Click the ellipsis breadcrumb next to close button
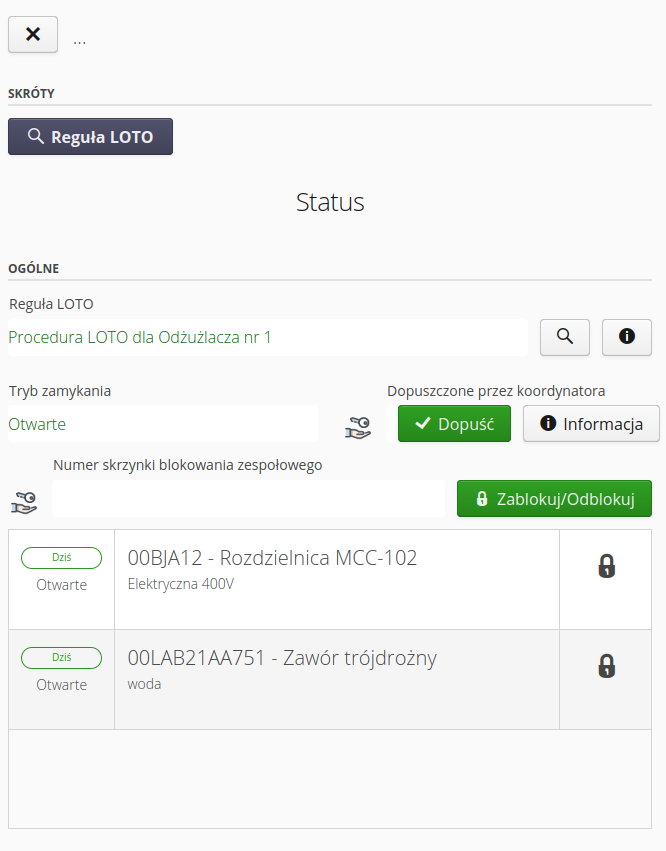 80,40
